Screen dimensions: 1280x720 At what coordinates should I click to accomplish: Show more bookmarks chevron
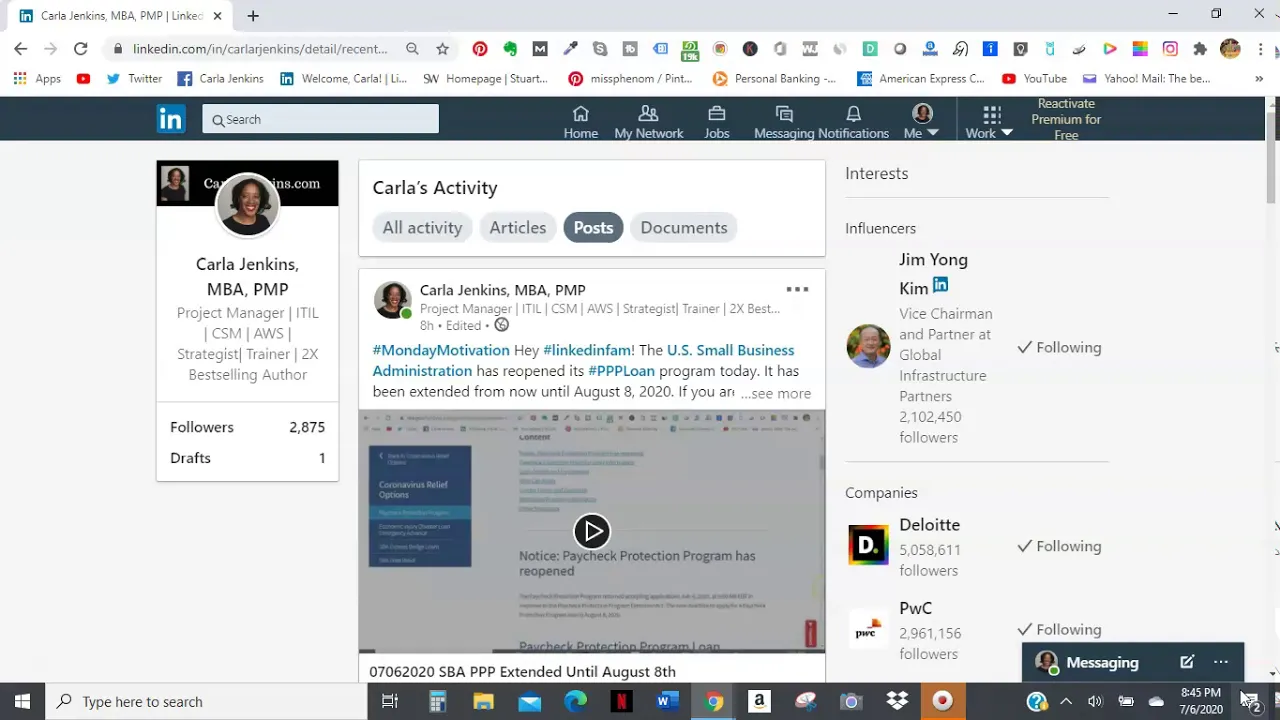(x=1259, y=78)
